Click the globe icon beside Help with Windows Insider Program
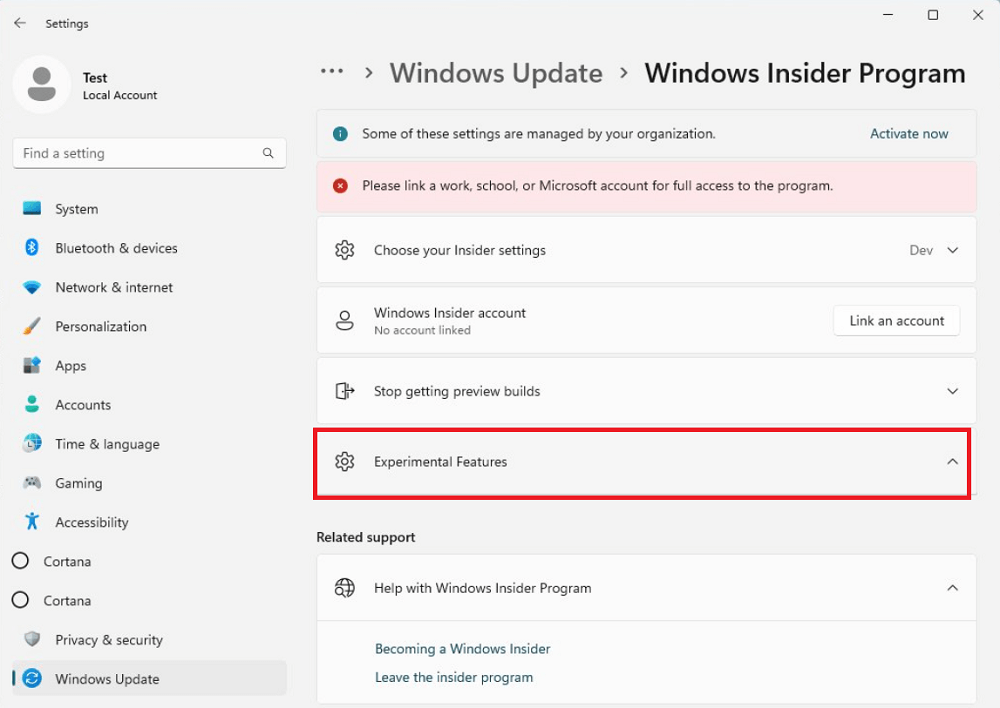 click(x=344, y=587)
